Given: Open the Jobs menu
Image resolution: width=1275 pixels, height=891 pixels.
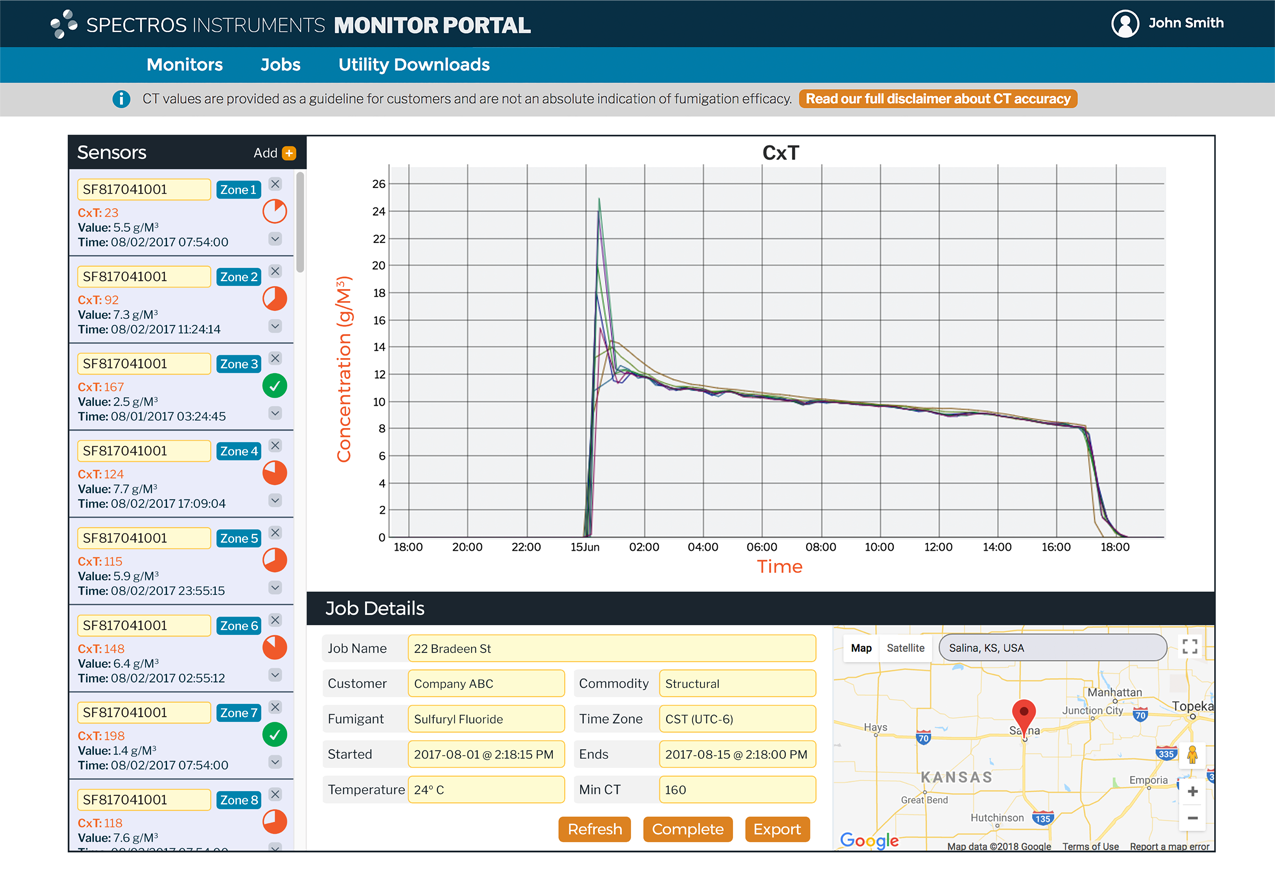Looking at the screenshot, I should [x=280, y=65].
